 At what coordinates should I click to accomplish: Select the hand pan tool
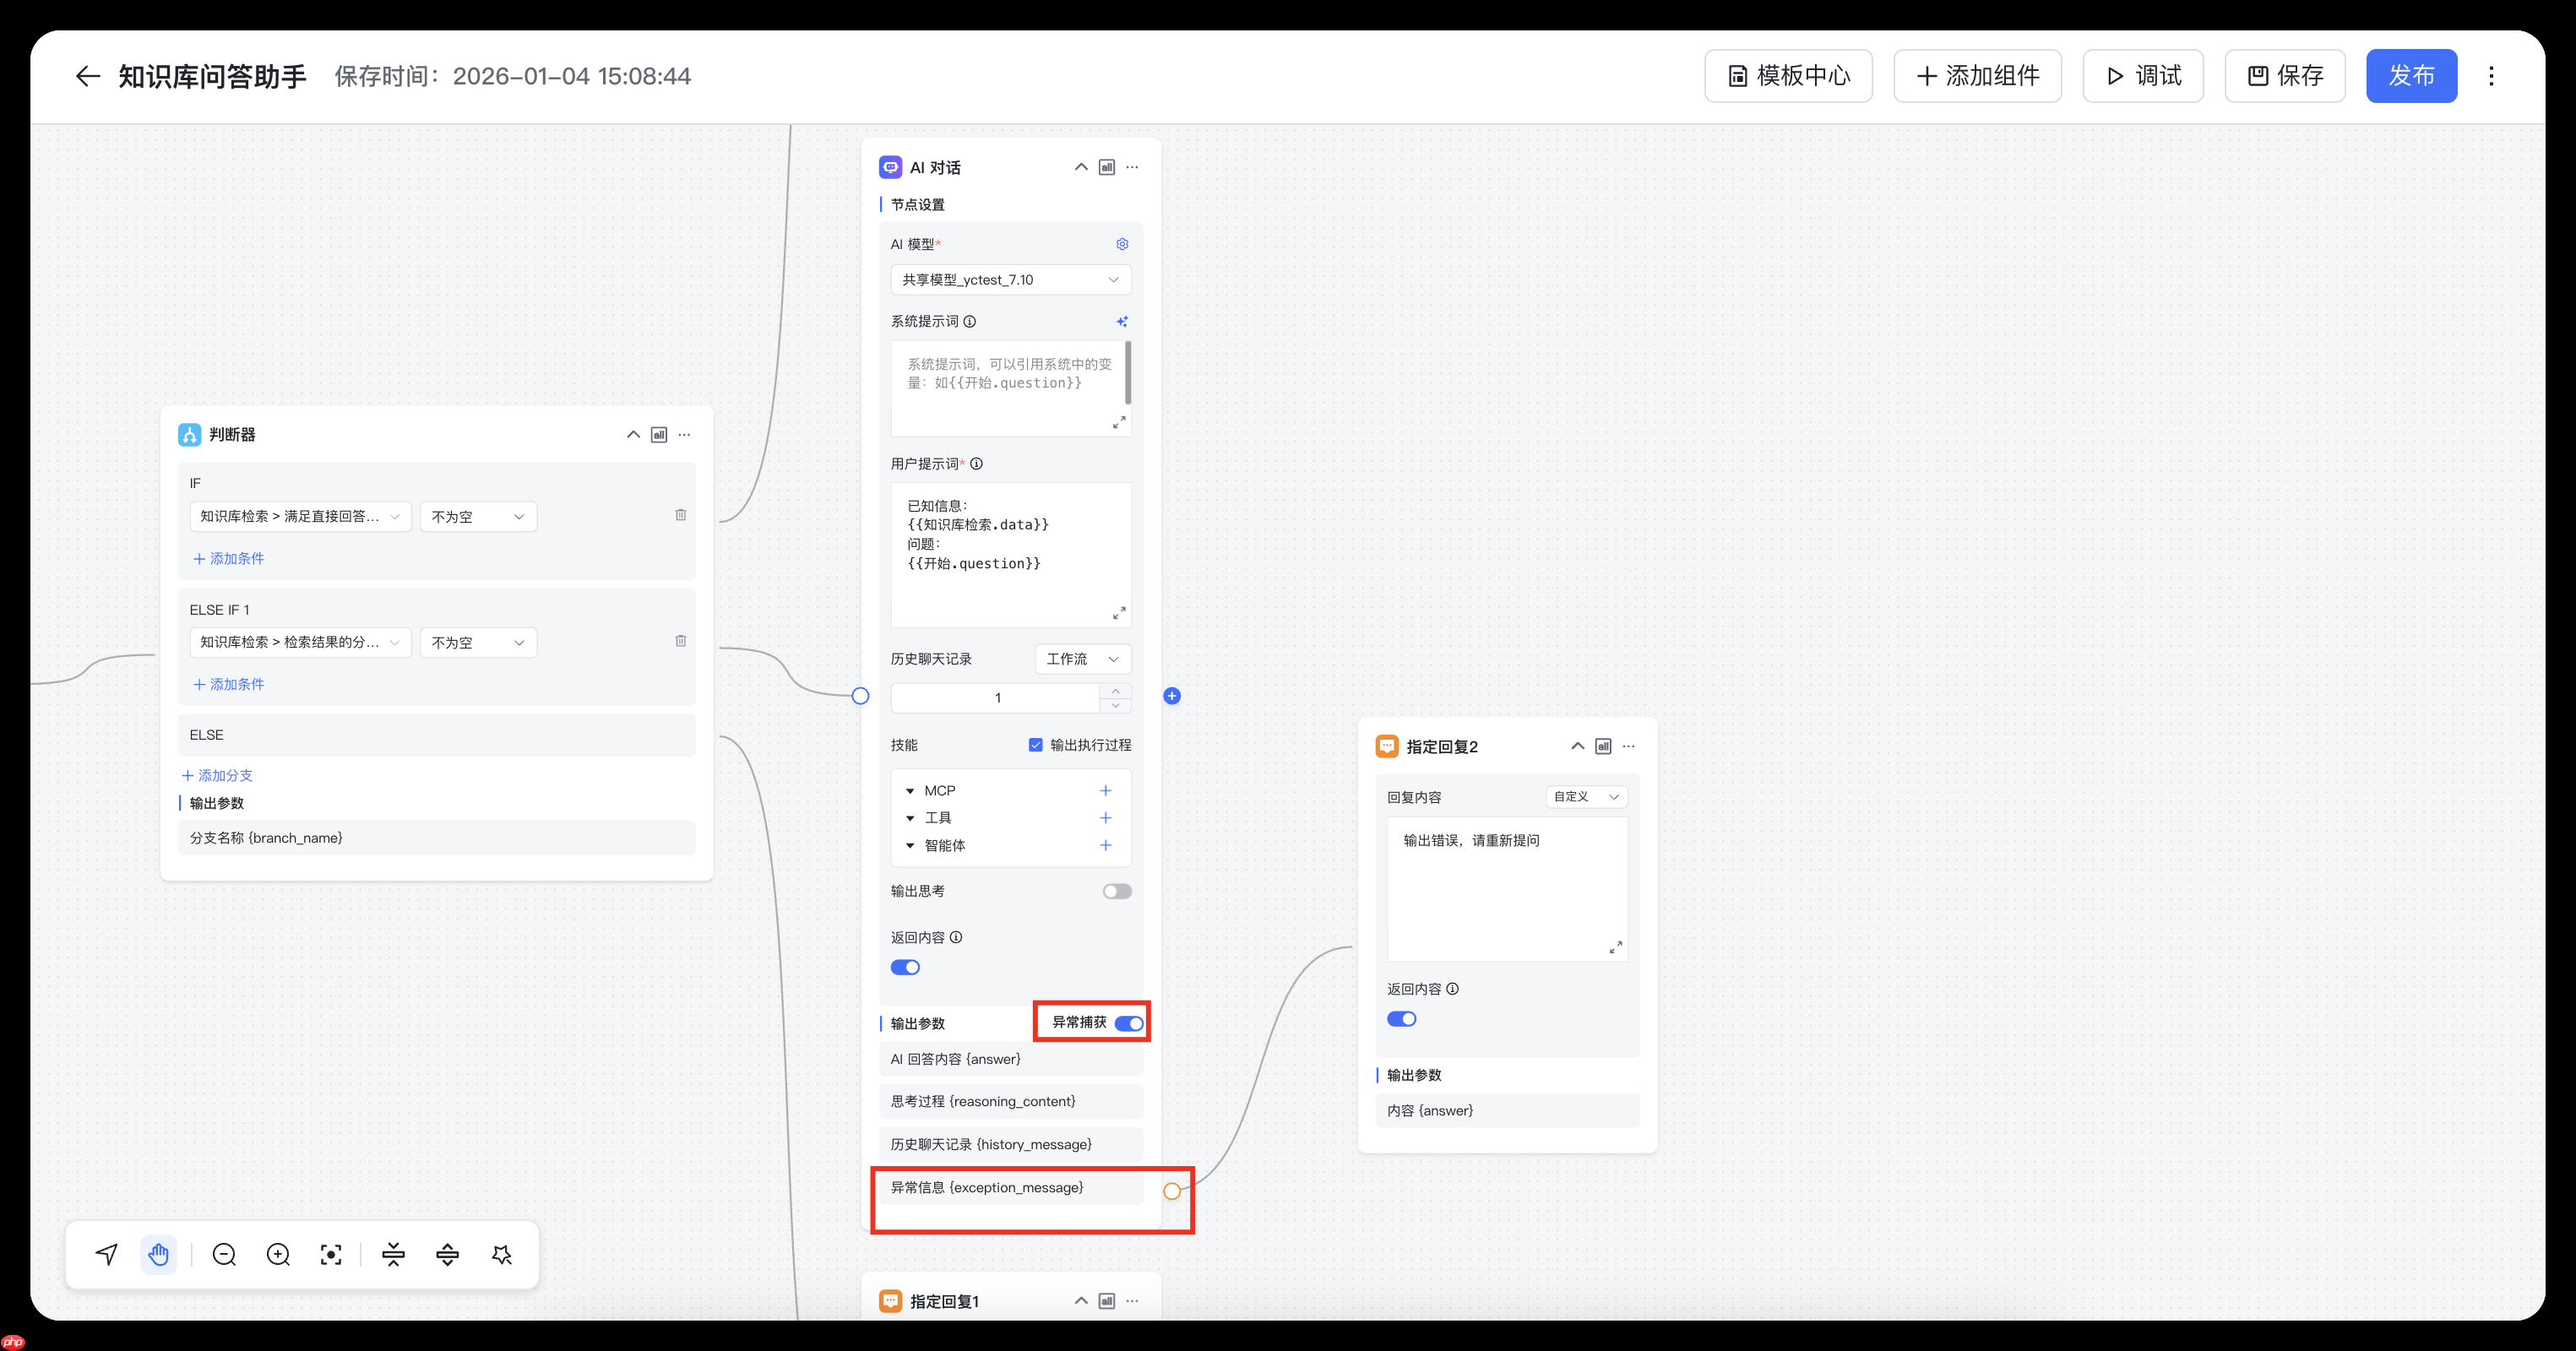[x=159, y=1254]
